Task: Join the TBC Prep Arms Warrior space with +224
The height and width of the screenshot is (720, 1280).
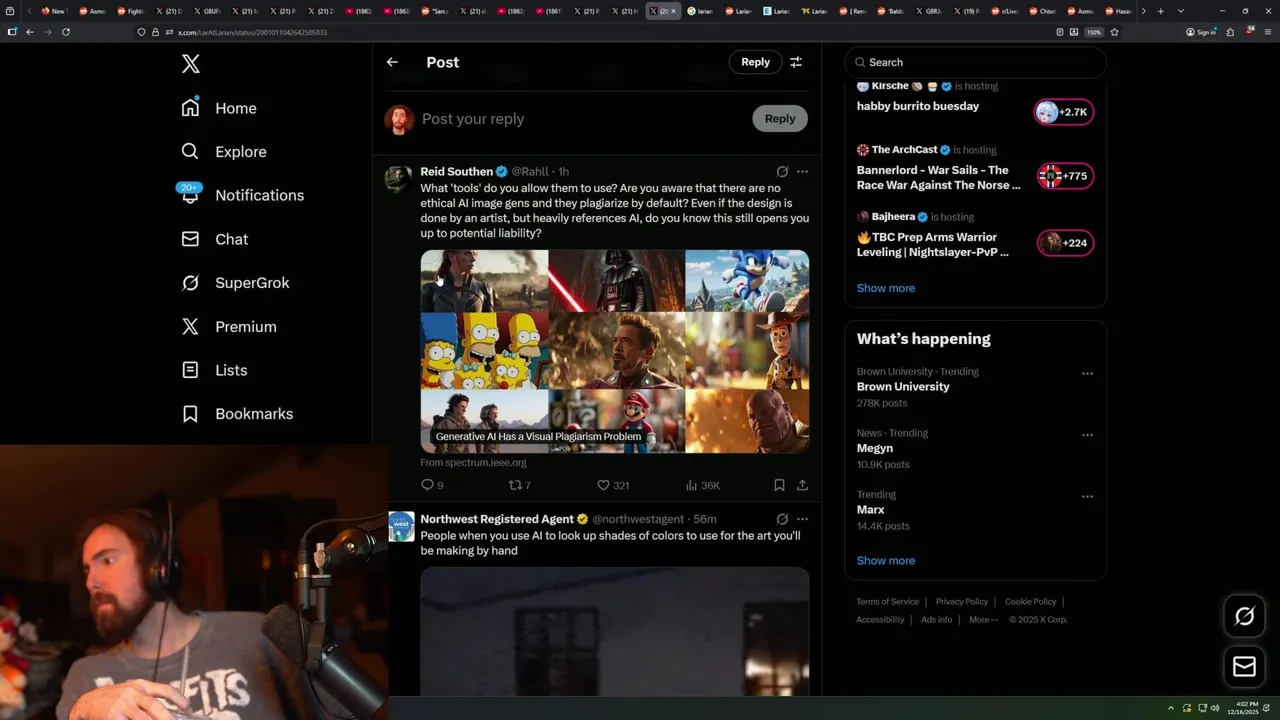Action: (x=1064, y=243)
